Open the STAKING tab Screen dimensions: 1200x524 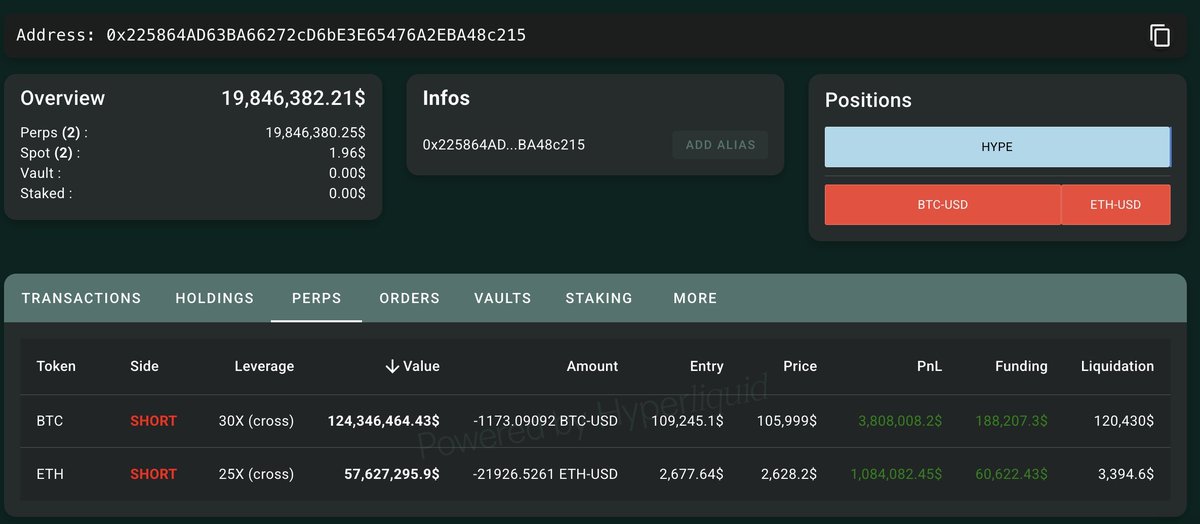(599, 298)
